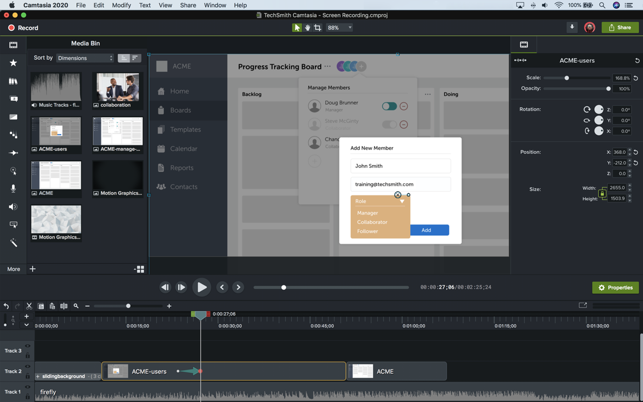The height and width of the screenshot is (402, 643).
Task: Click the Copy icon on timeline toolbar
Action: click(41, 306)
